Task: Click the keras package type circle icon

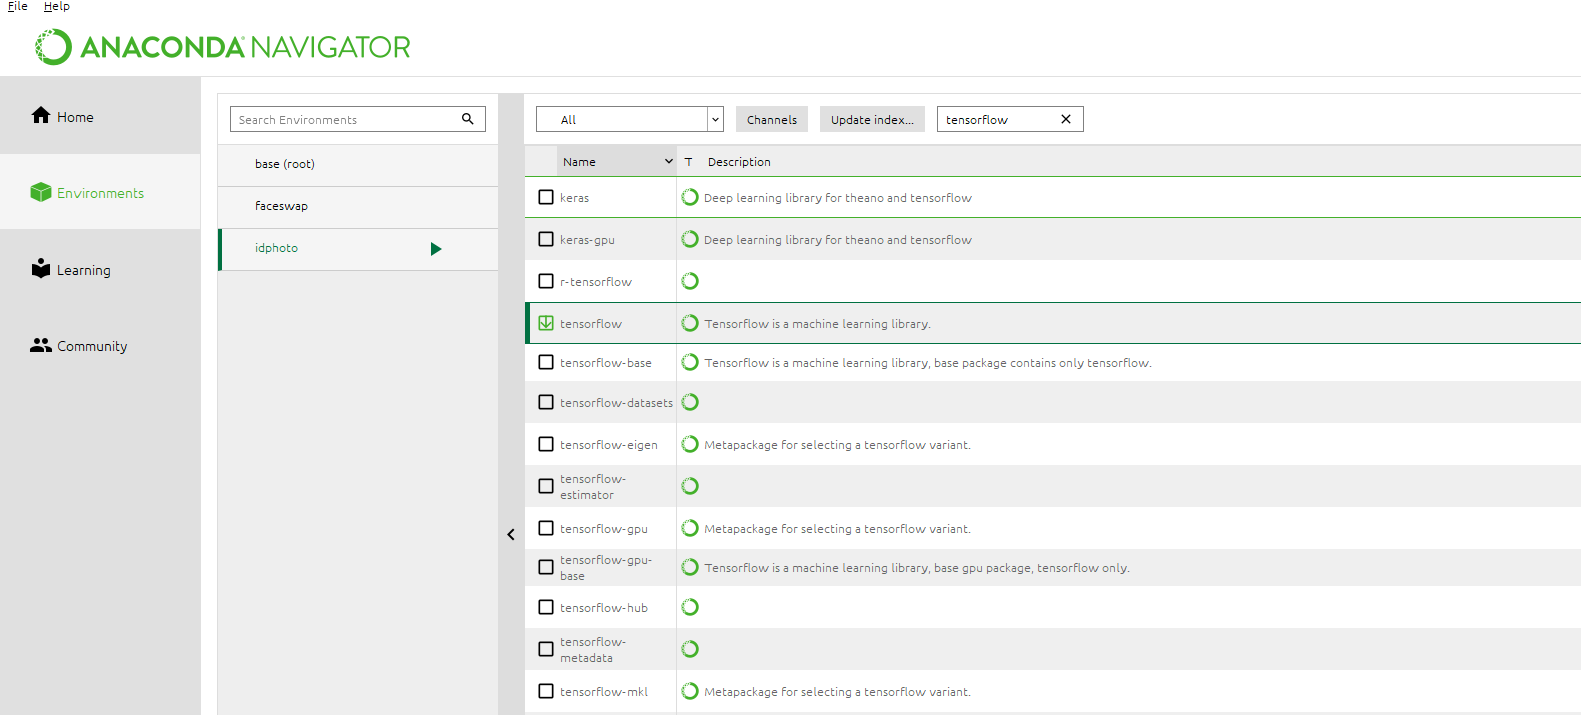Action: [x=690, y=197]
